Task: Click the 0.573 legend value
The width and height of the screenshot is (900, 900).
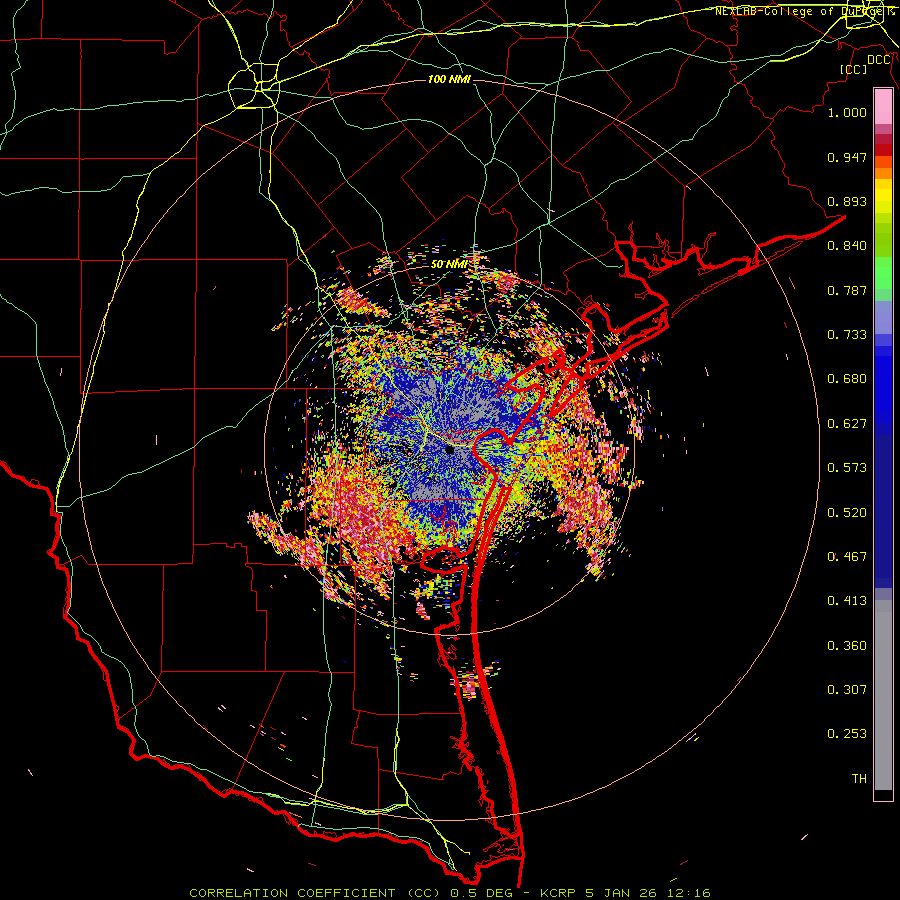Action: [847, 468]
